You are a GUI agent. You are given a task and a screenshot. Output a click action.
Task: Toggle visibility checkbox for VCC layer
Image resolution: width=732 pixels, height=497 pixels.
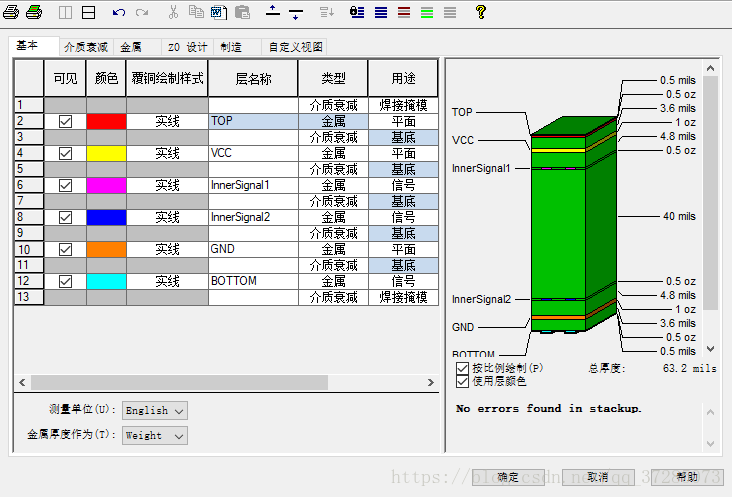65,154
